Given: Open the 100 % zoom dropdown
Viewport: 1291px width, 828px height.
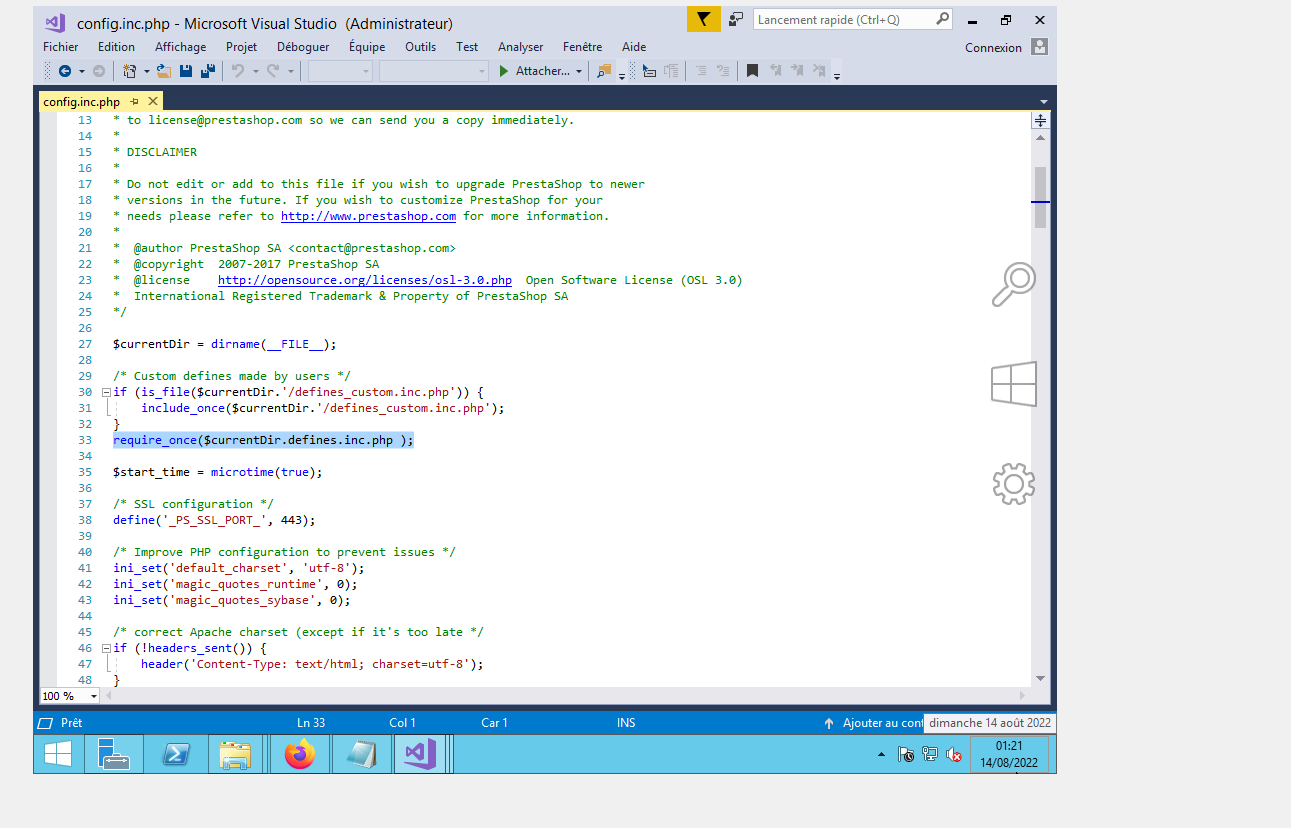Looking at the screenshot, I should pos(94,696).
